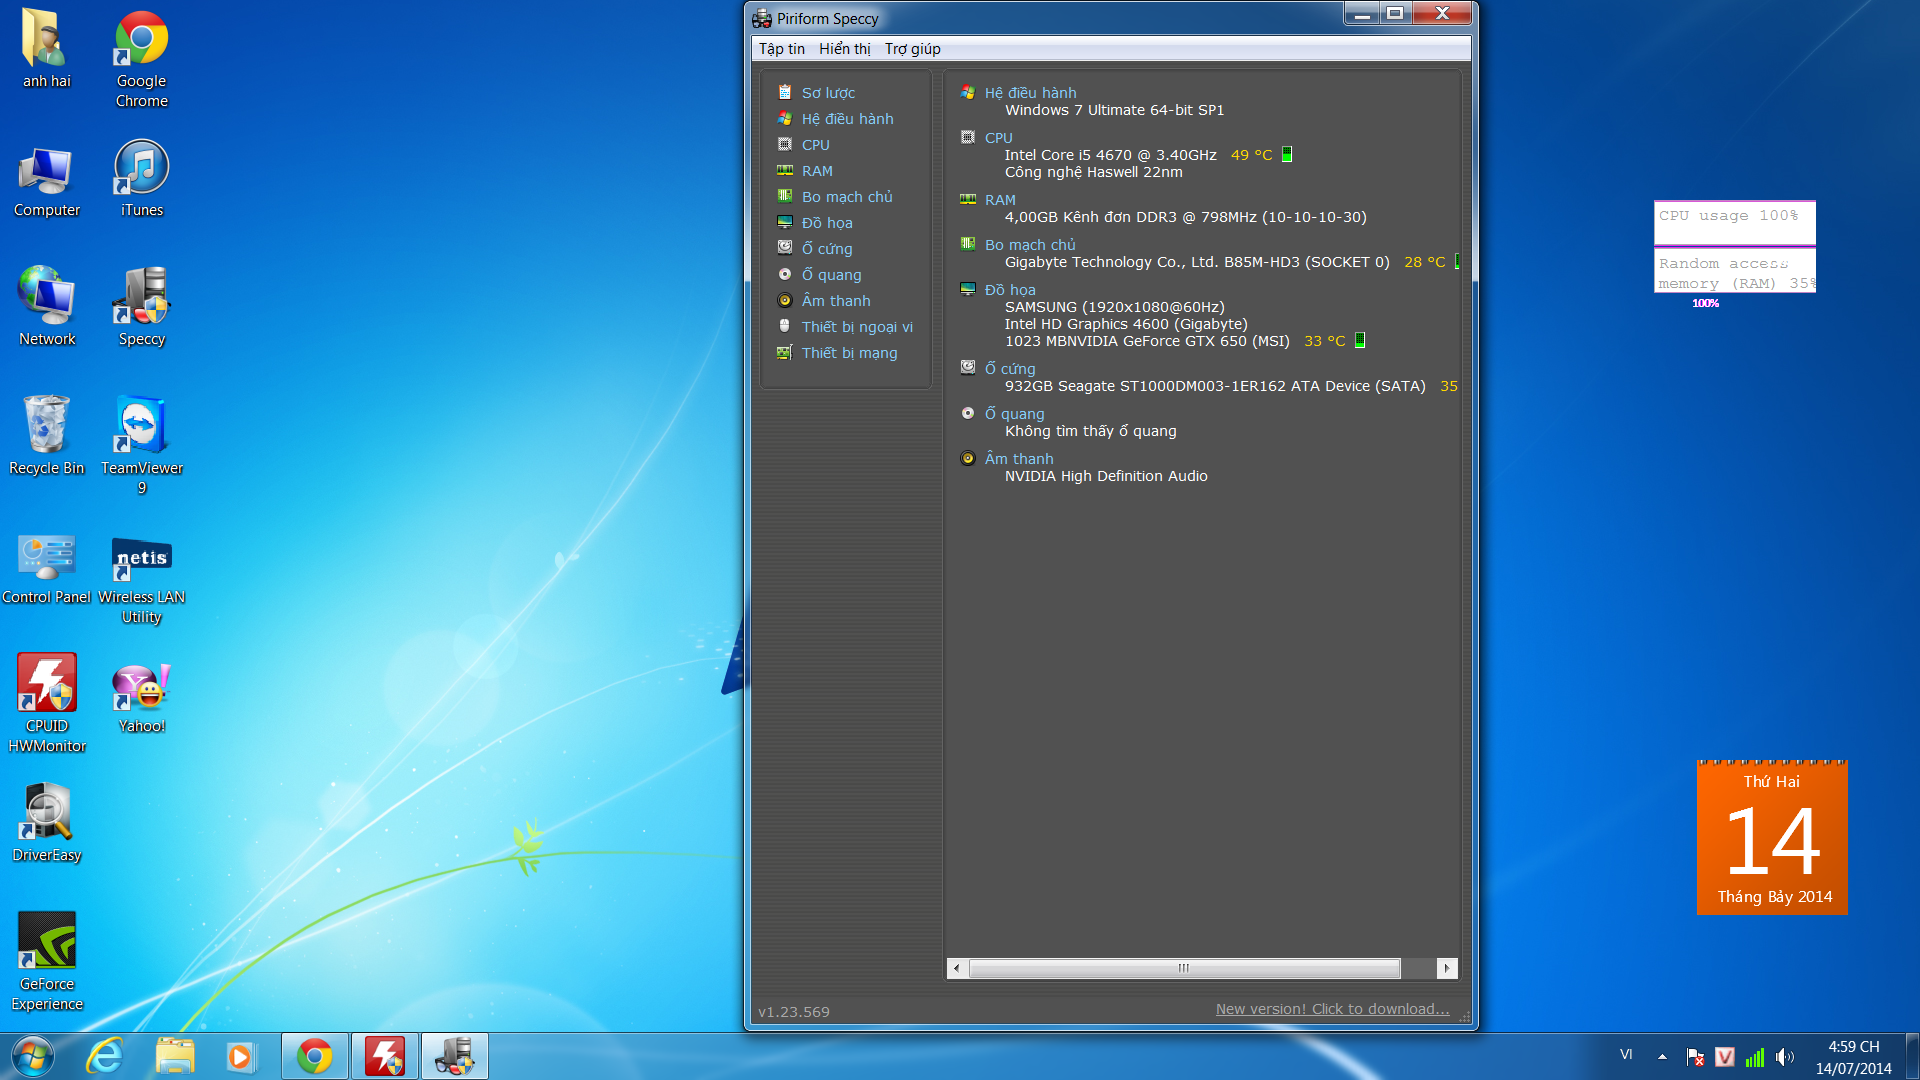Select CPU in the sidebar list
1920x1080 pixels.
pos(815,145)
